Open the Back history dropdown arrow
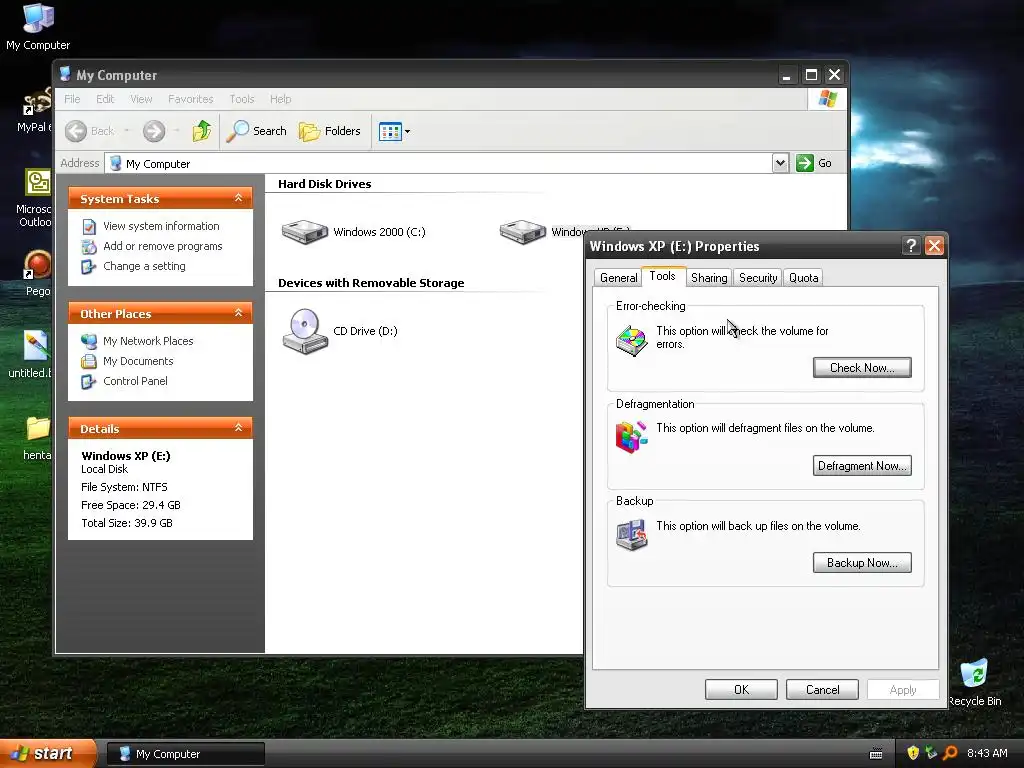Viewport: 1024px width, 768px height. tap(127, 131)
